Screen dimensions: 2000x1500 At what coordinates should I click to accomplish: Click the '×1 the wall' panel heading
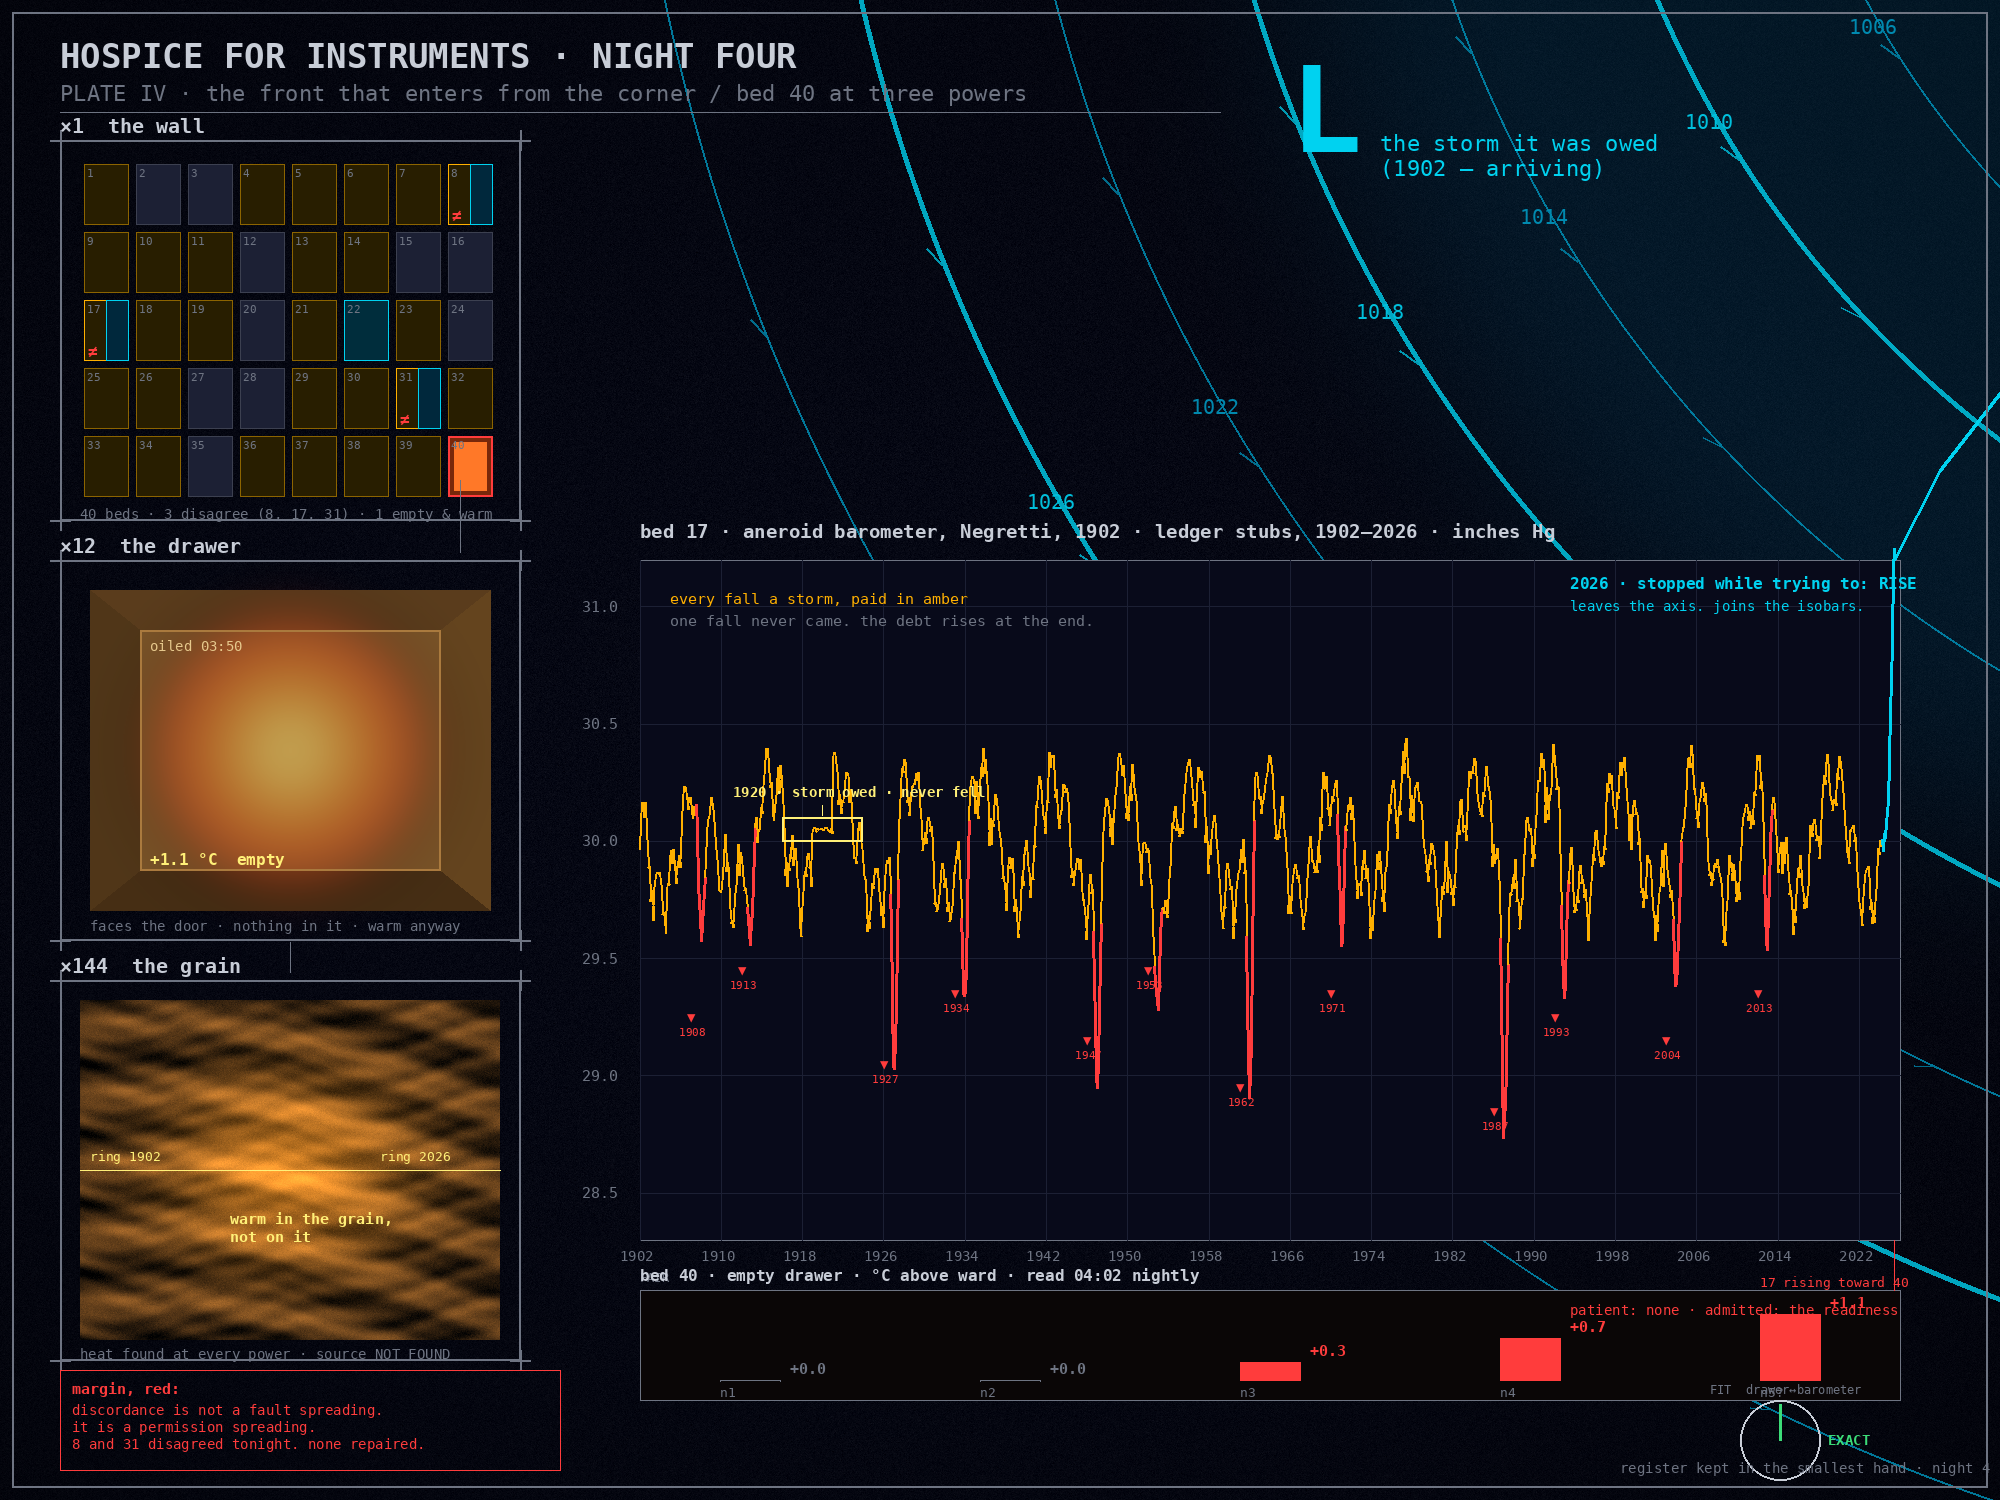point(132,126)
